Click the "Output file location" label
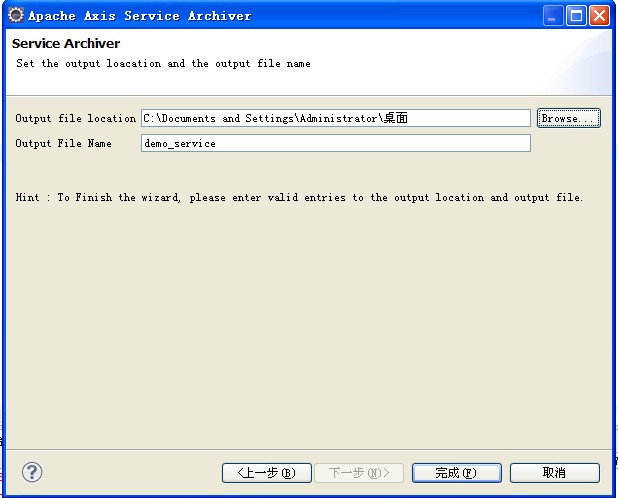Image resolution: width=618 pixels, height=498 pixels. (76, 118)
